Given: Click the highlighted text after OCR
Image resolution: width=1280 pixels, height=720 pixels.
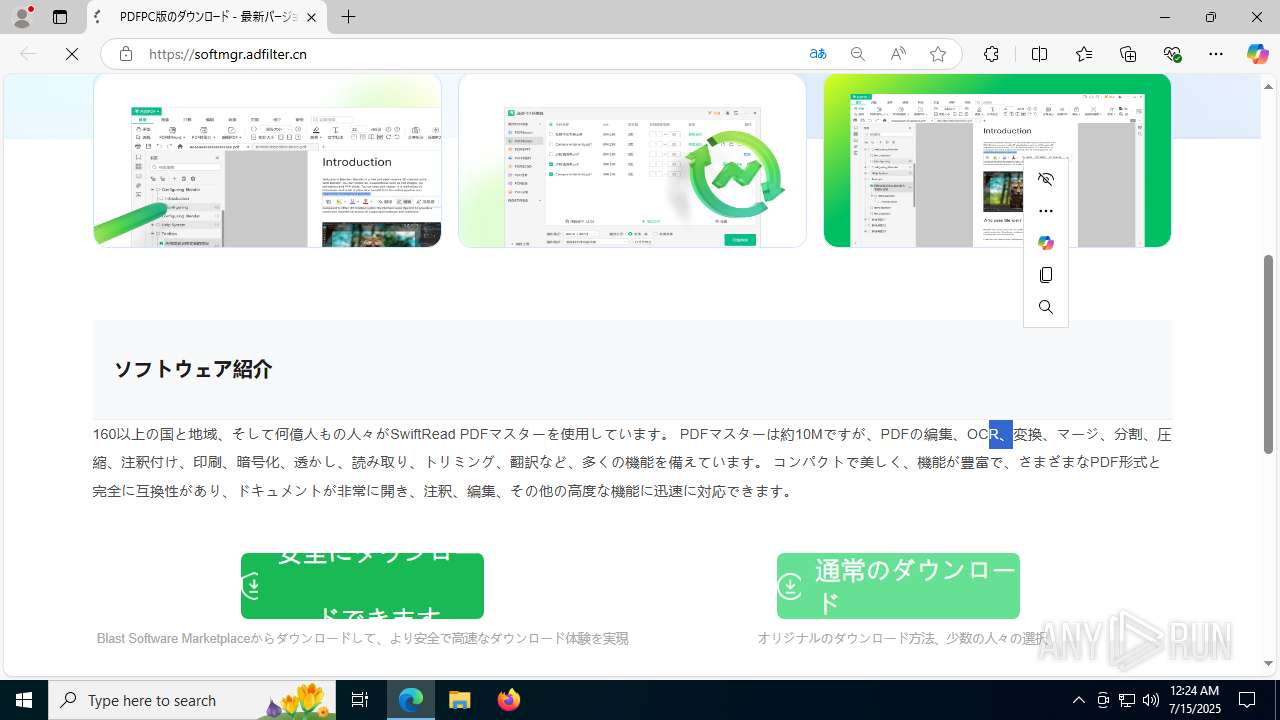Looking at the screenshot, I should [x=1001, y=434].
